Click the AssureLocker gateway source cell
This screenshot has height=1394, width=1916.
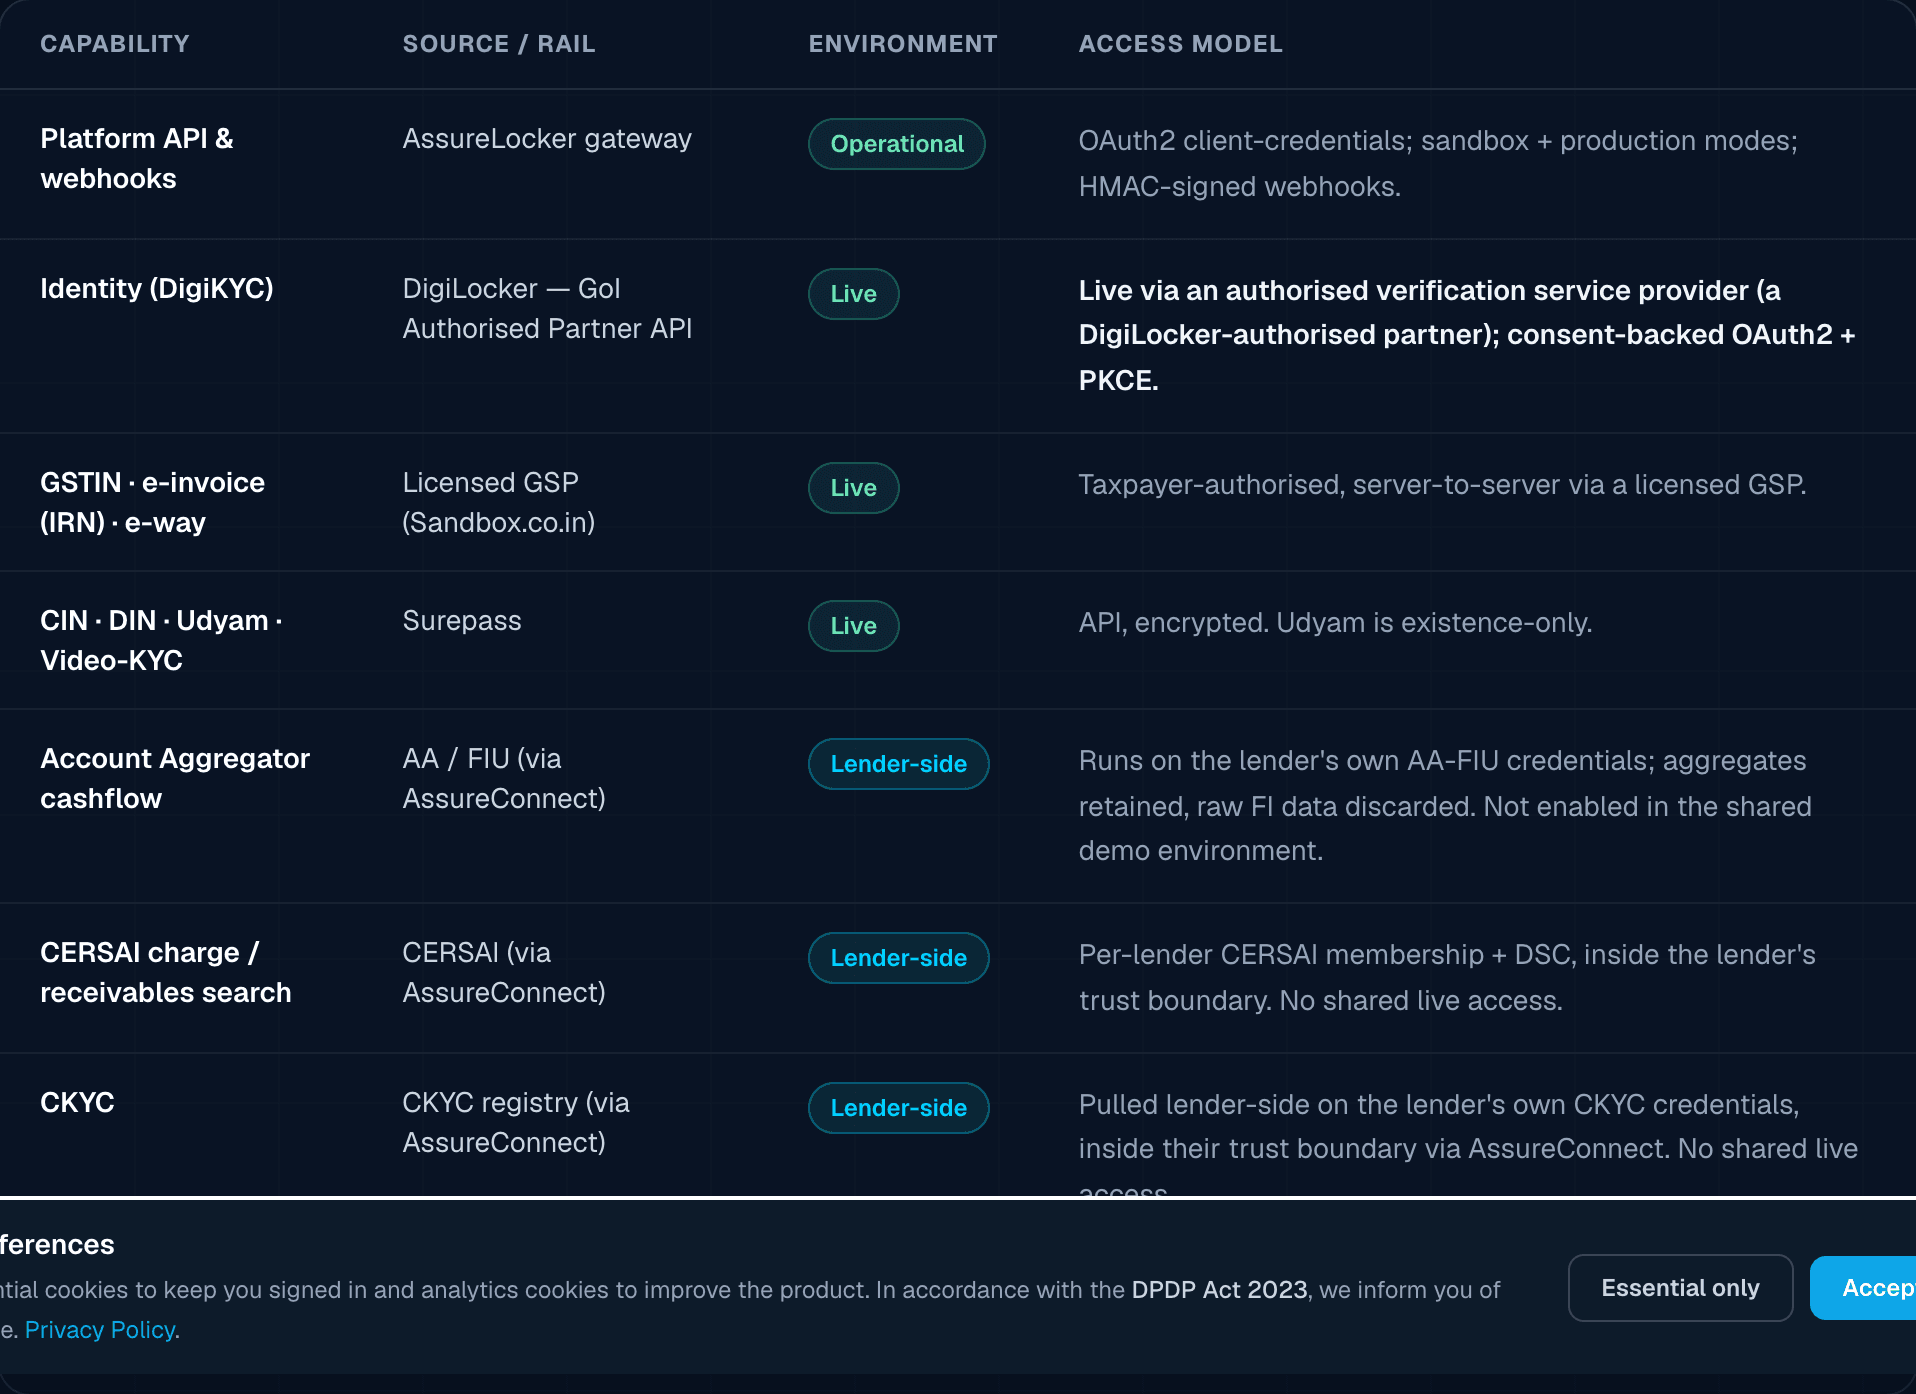point(547,138)
